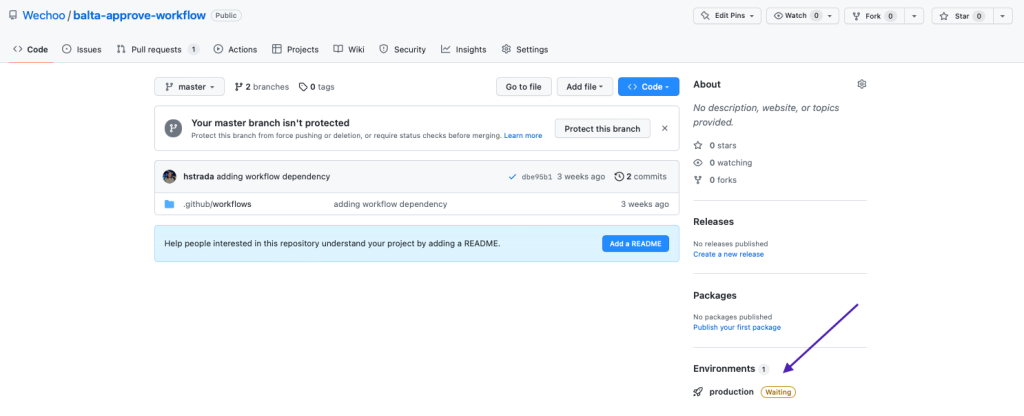This screenshot has height=416, width=1024.
Task: Click the branch icon in protection banner
Action: pos(172,128)
